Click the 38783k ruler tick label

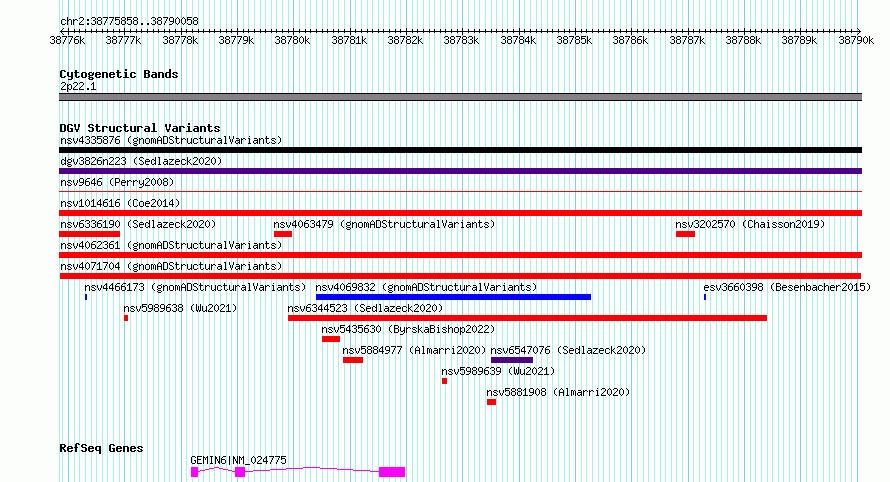tap(461, 40)
